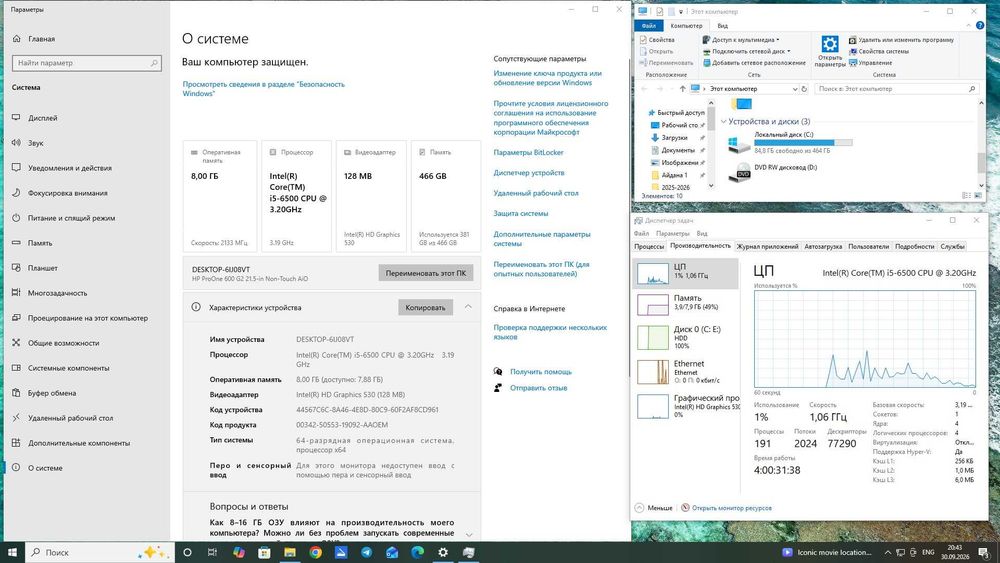Image resolution: width=1000 pixels, height=563 pixels.
Task: Collapse Устройства и диски group
Action: click(724, 121)
